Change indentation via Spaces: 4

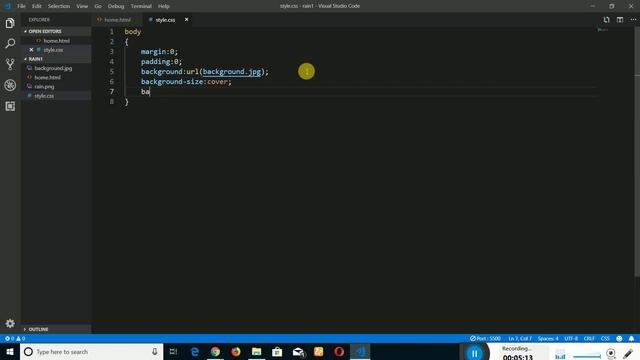point(548,338)
